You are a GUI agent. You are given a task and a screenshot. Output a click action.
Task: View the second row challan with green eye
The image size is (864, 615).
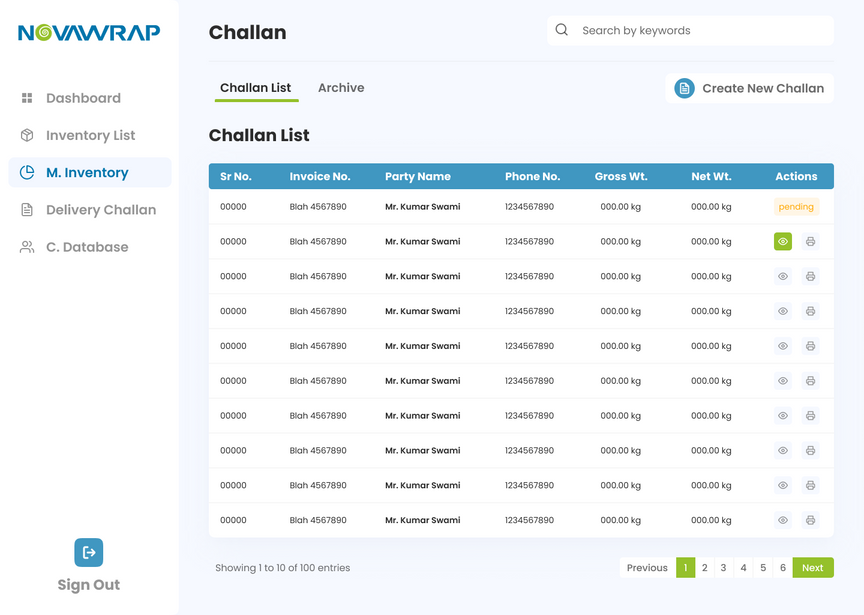click(782, 241)
